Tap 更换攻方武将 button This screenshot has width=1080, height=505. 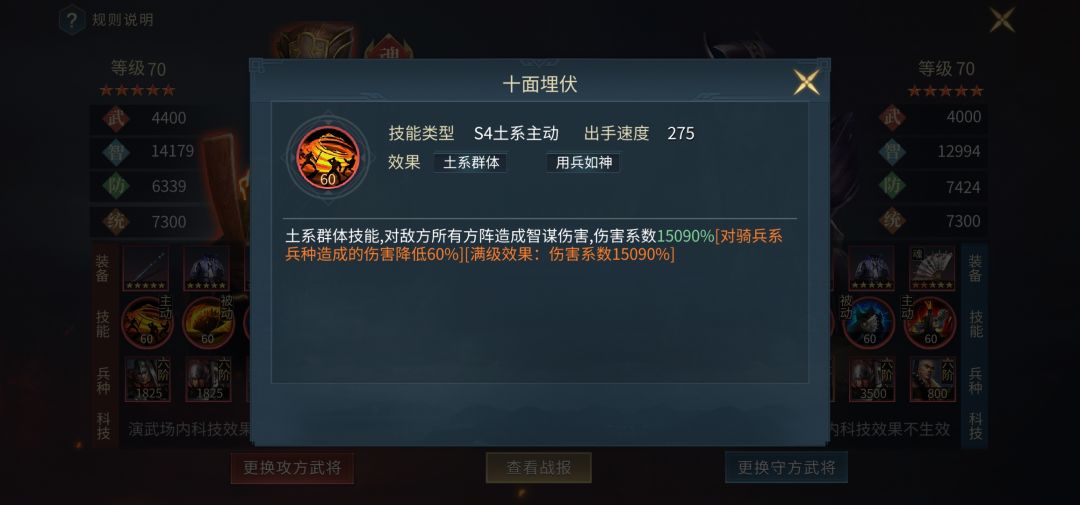click(292, 468)
